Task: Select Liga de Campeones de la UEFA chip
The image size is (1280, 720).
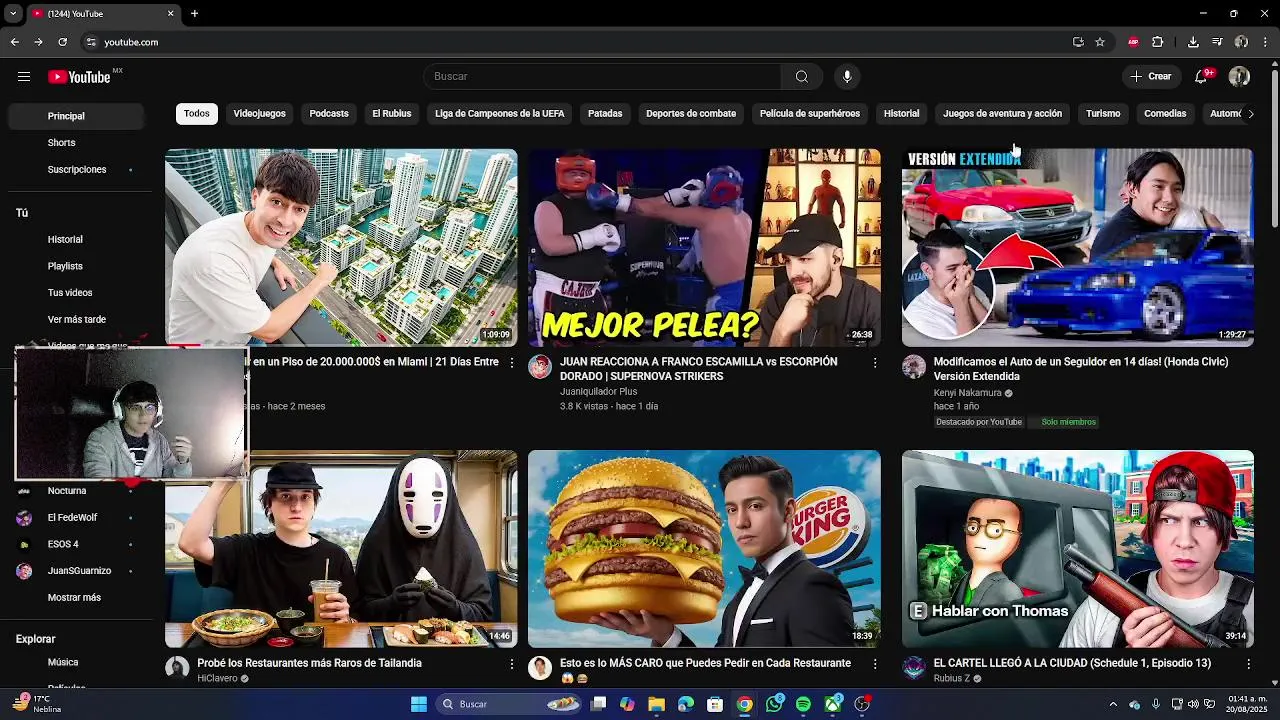Action: click(x=500, y=114)
